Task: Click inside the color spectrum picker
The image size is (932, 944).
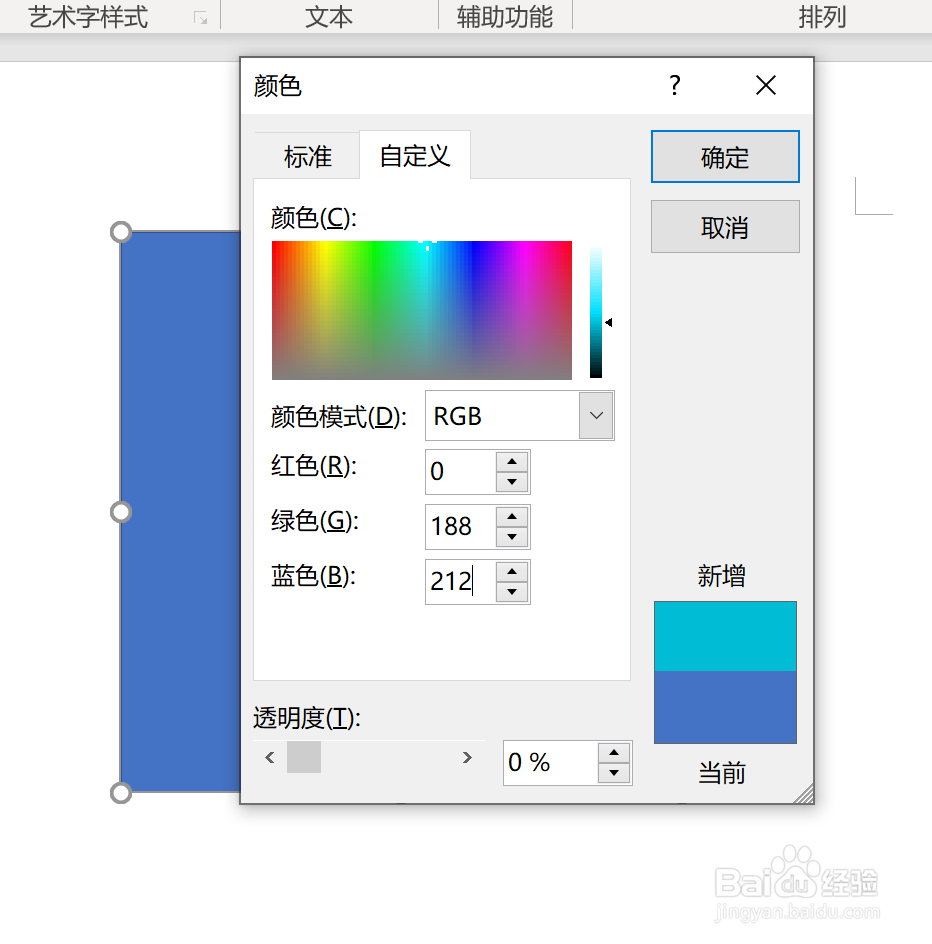Action: click(x=421, y=310)
